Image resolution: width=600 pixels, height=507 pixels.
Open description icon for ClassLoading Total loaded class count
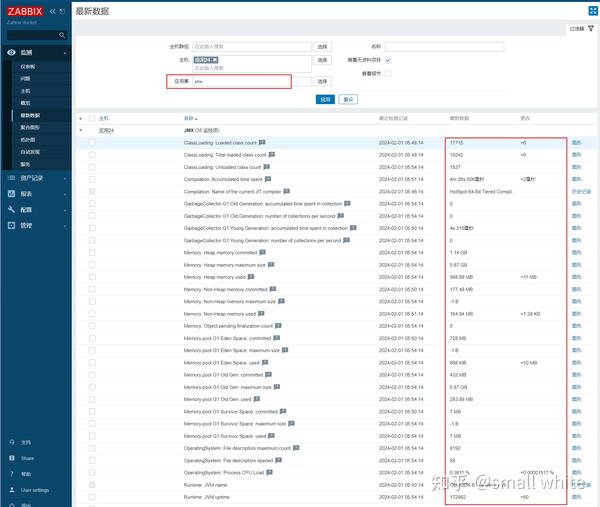272,155
